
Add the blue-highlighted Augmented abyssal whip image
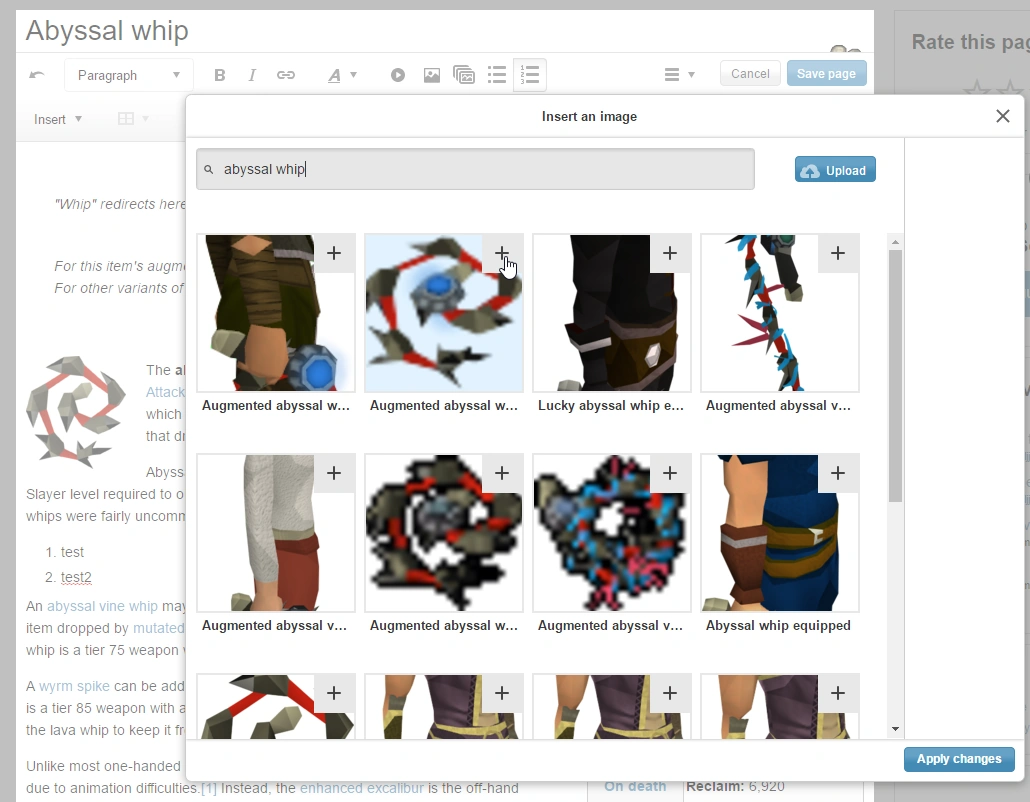point(502,253)
